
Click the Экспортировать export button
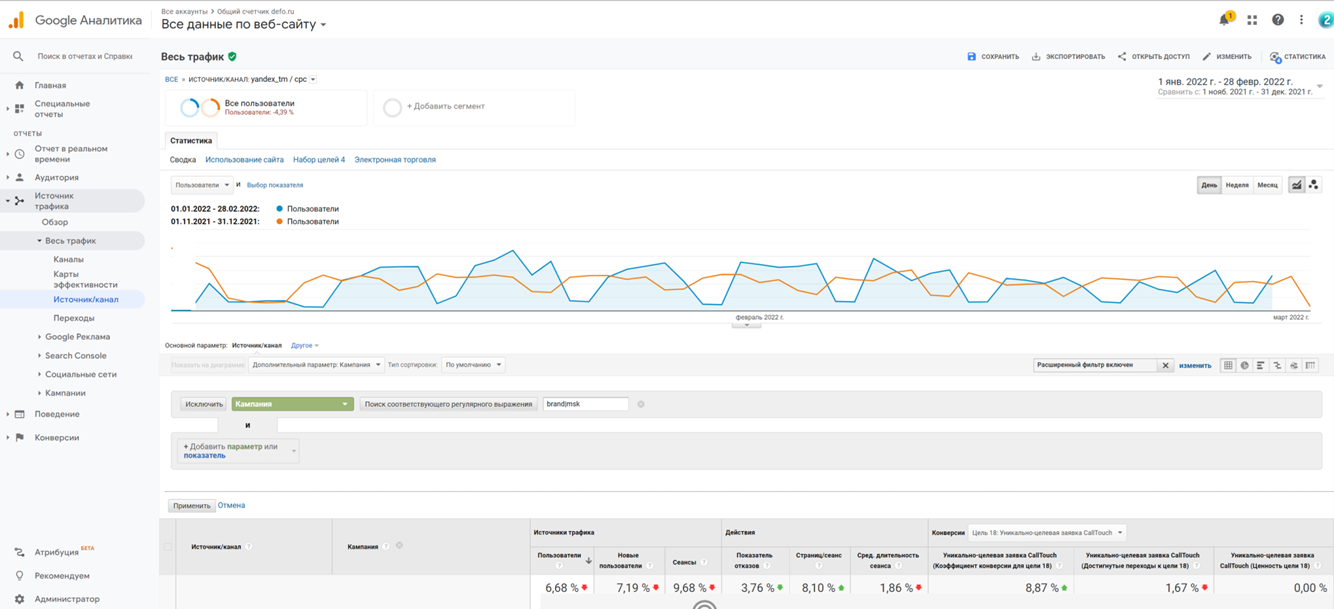(x=1068, y=57)
